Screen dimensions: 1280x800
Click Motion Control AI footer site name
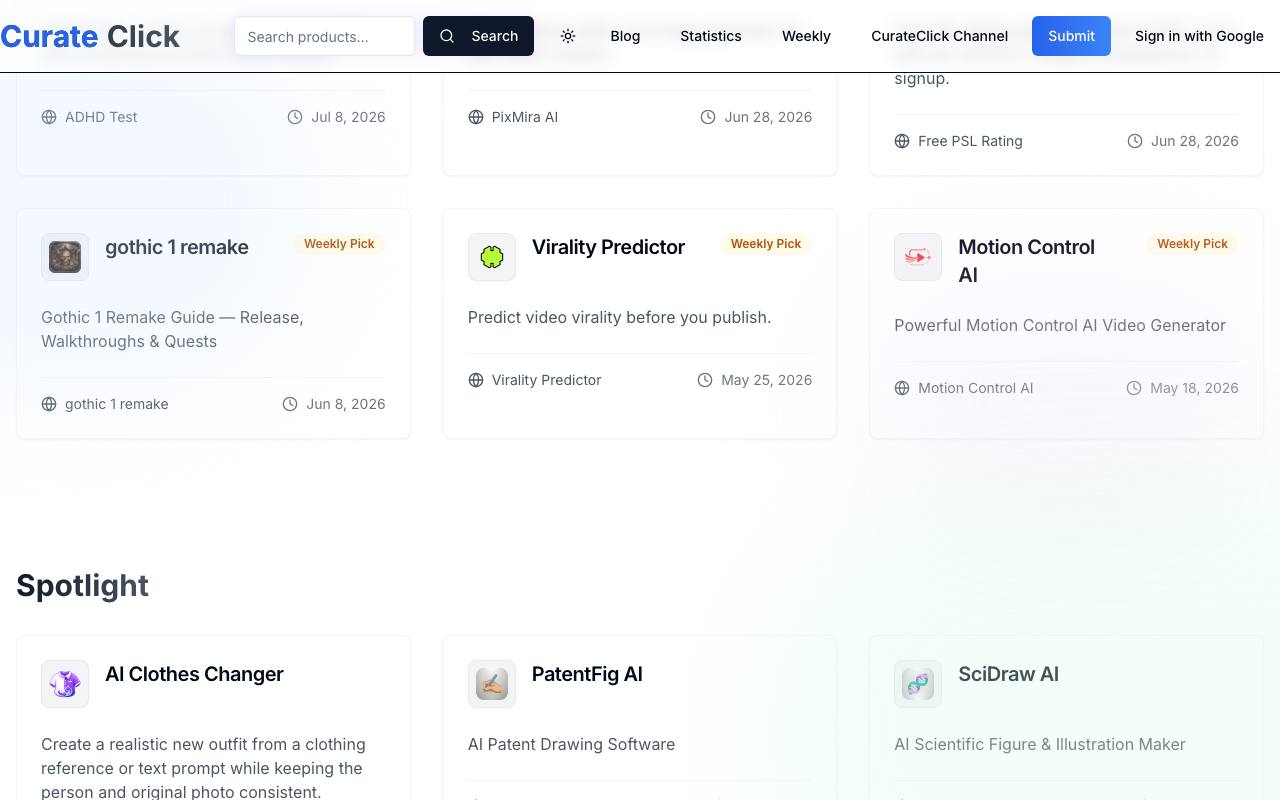(x=975, y=388)
